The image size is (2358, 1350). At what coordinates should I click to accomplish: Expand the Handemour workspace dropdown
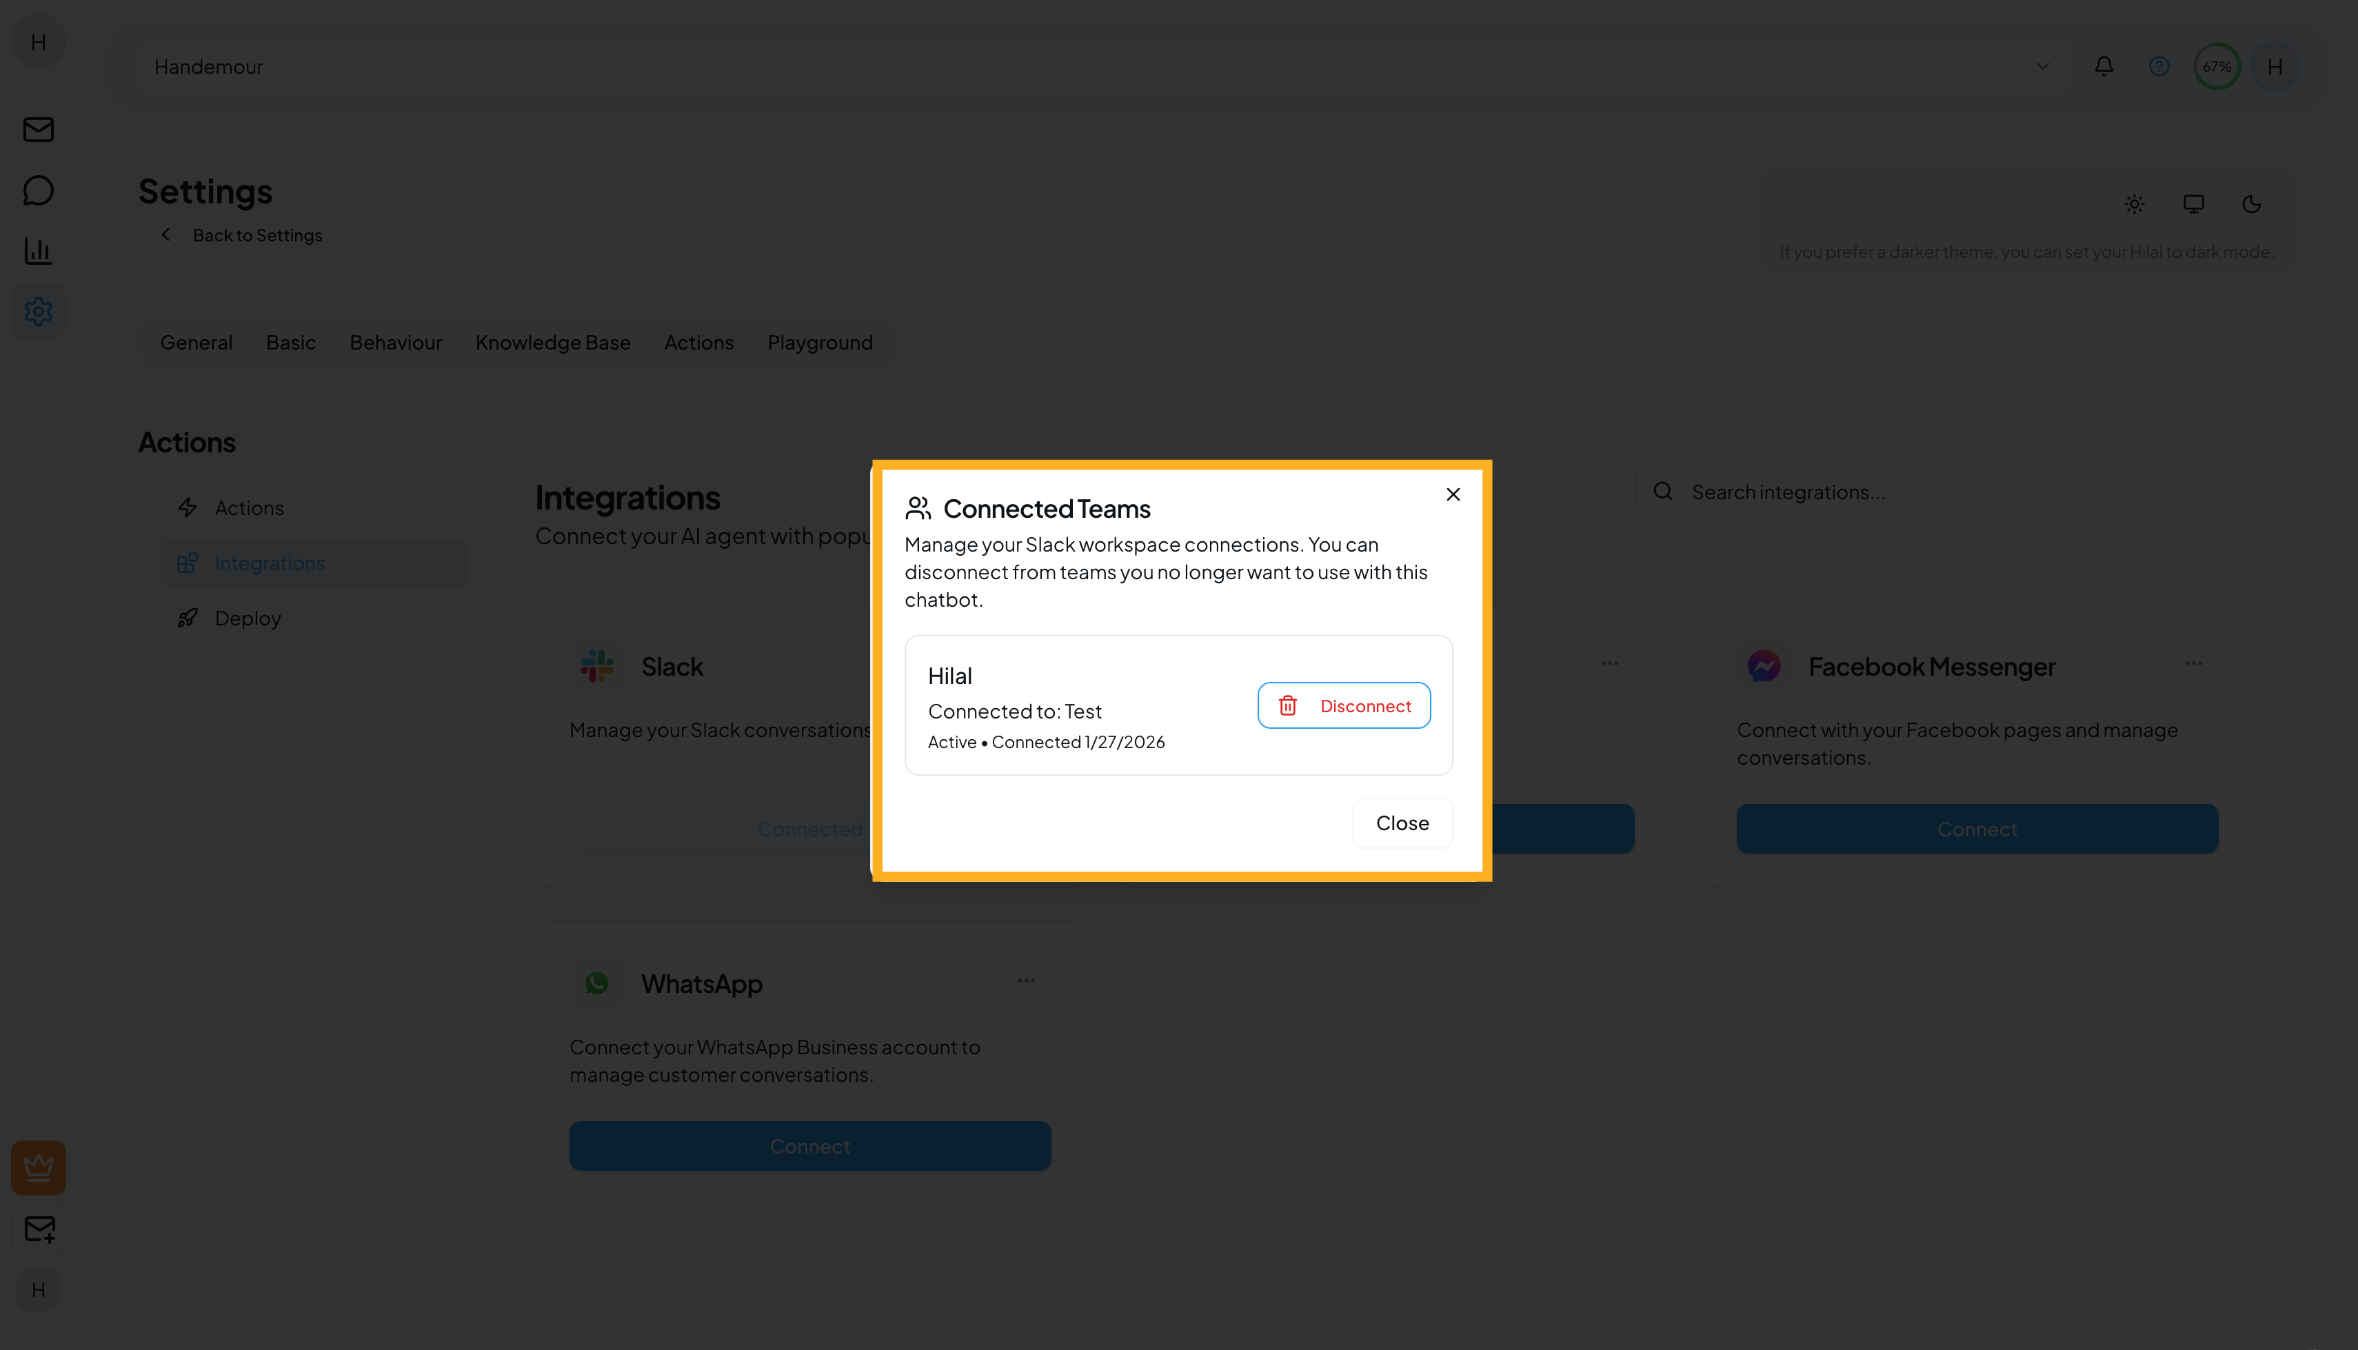(2042, 66)
